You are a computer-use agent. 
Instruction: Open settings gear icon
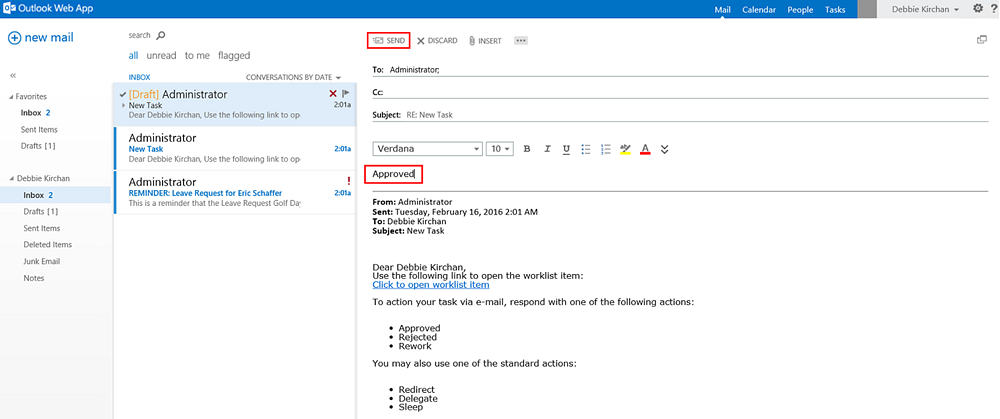(978, 9)
